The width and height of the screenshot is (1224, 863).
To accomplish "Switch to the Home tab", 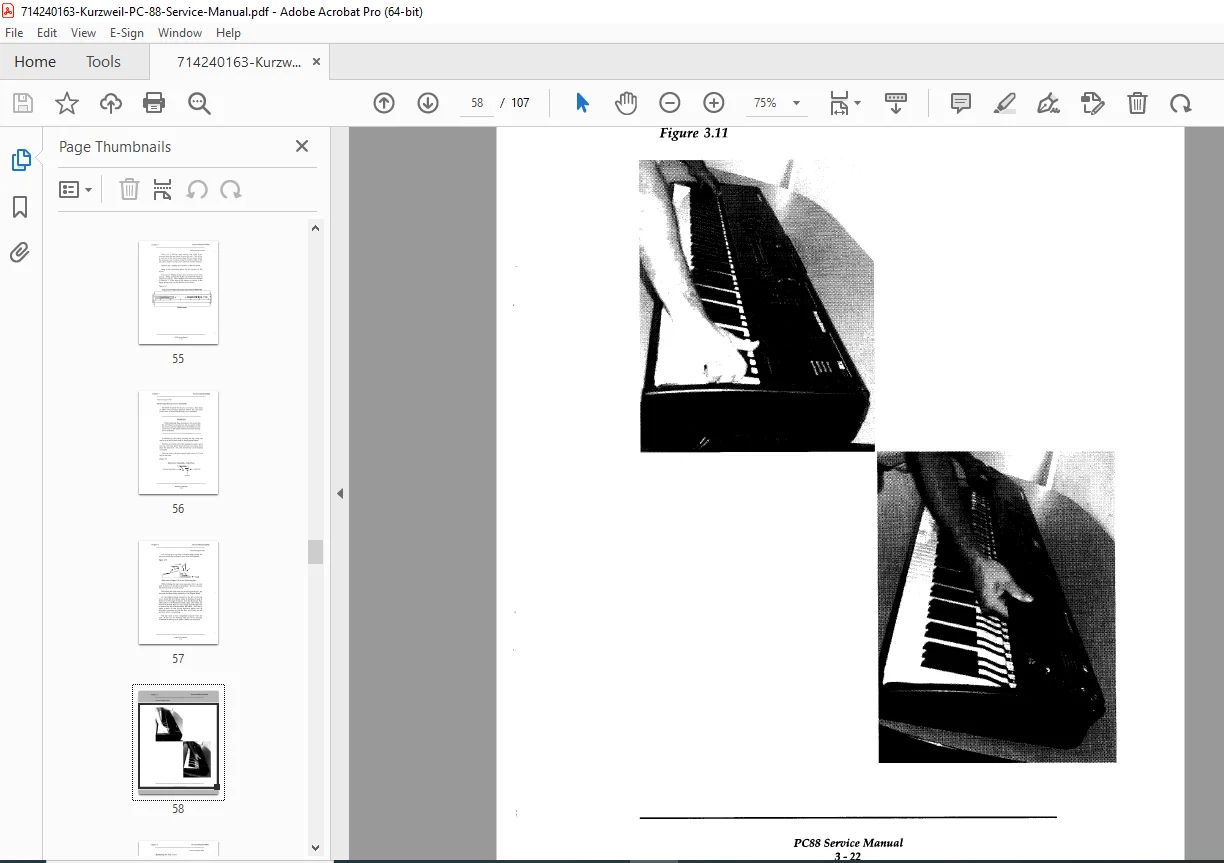I will tap(35, 62).
